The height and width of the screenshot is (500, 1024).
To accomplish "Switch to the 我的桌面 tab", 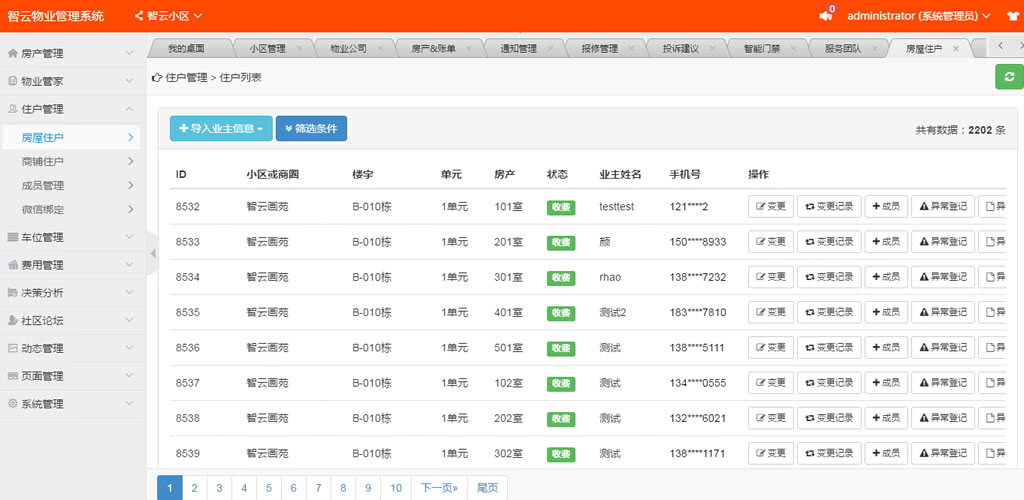I will (x=186, y=48).
